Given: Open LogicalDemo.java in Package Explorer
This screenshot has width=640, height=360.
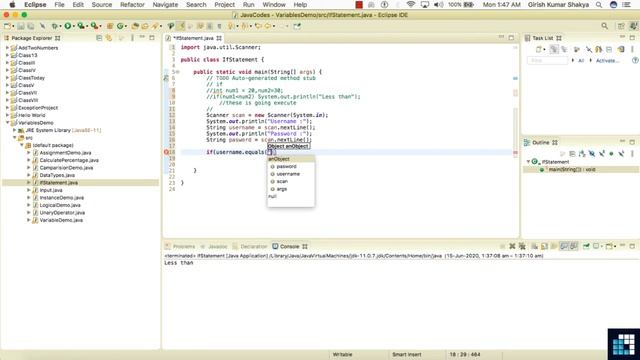Looking at the screenshot, I should [60, 205].
